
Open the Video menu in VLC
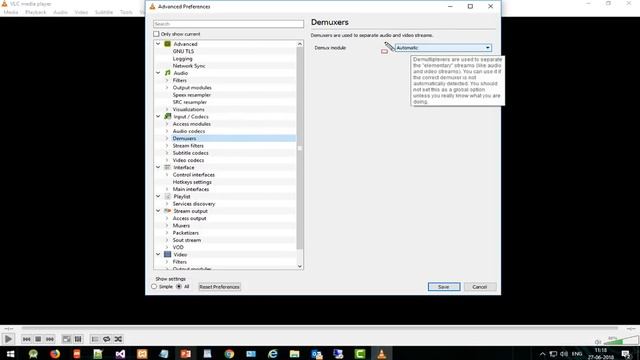point(81,12)
